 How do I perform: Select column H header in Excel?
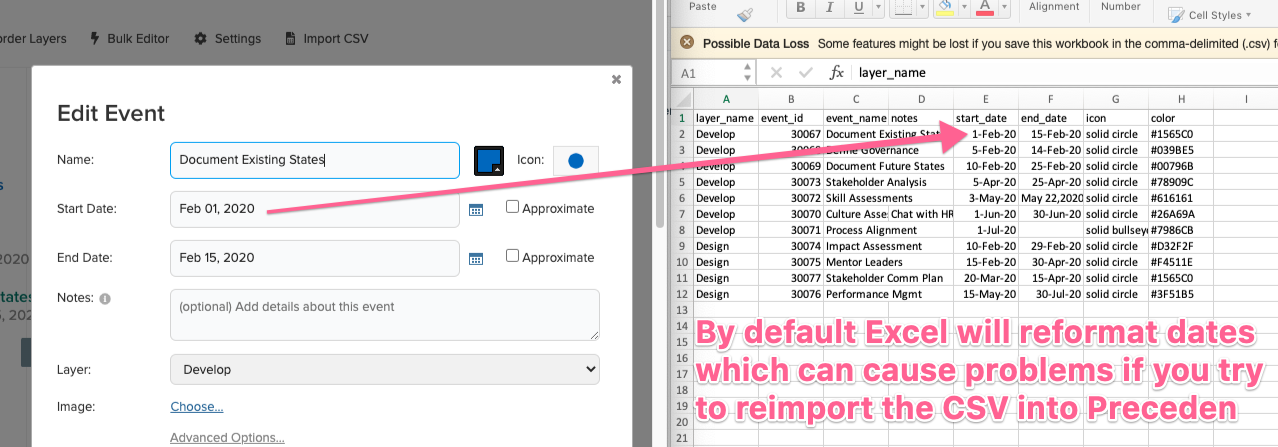click(x=1181, y=99)
